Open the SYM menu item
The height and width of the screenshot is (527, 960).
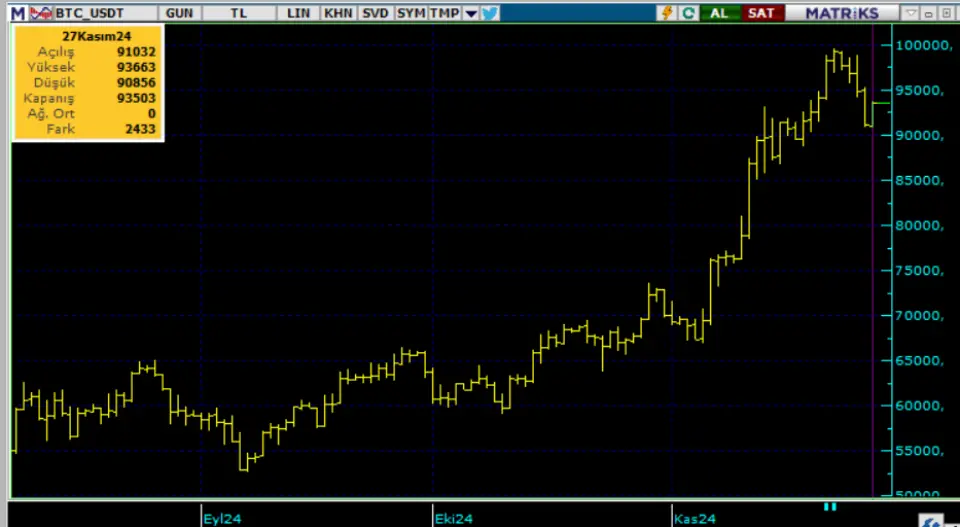410,13
